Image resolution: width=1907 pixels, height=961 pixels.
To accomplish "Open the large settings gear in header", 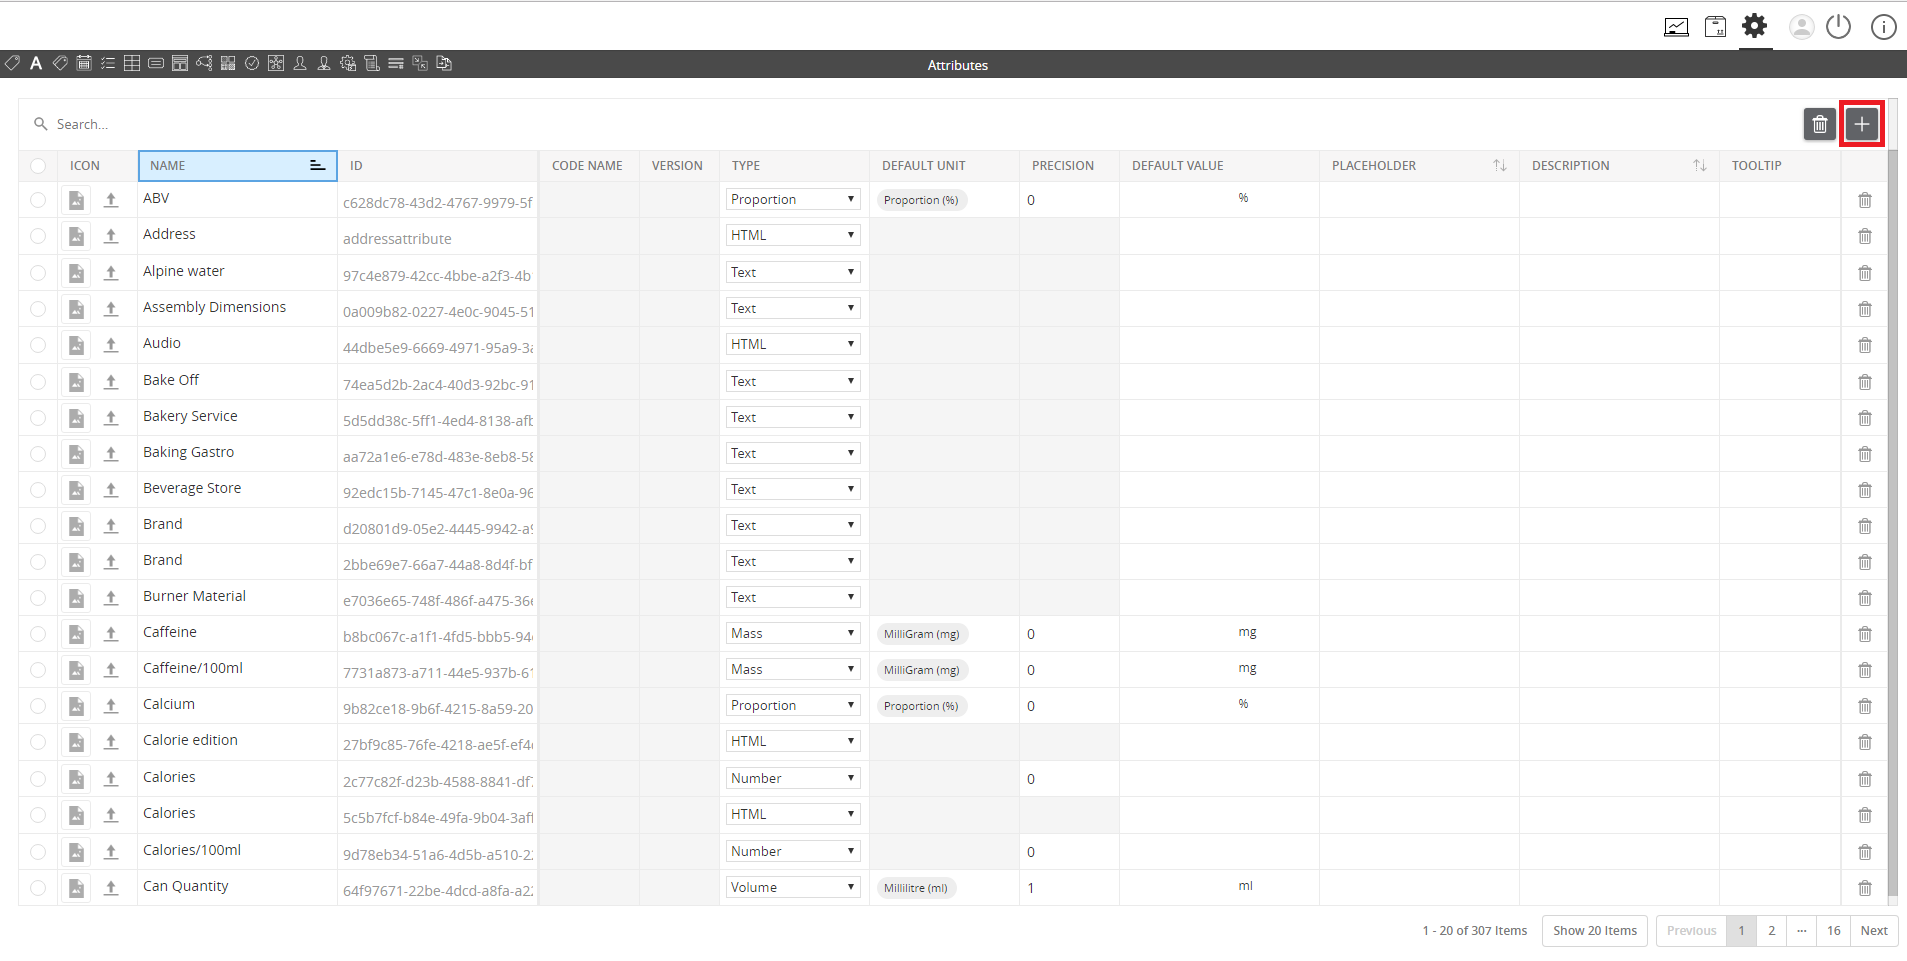I will coord(1755,25).
